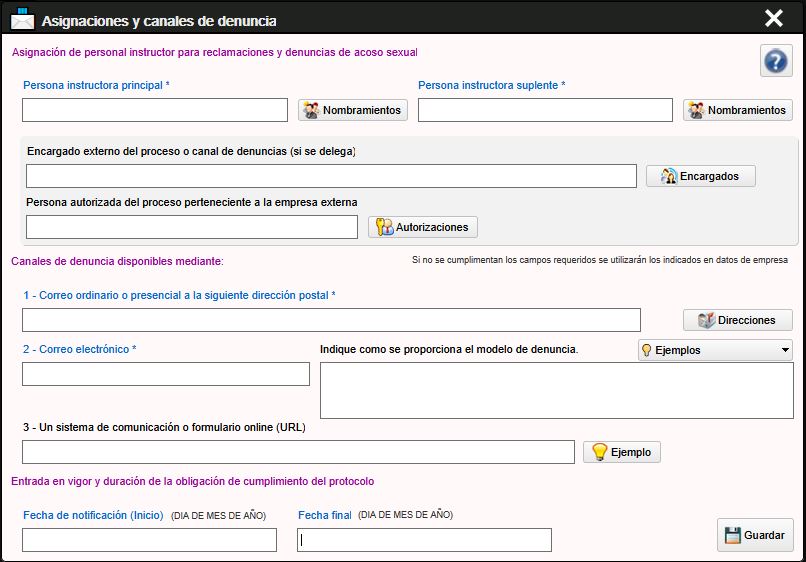
Task: Select the Fecha de notificación (Inicio) field
Action: (149, 540)
